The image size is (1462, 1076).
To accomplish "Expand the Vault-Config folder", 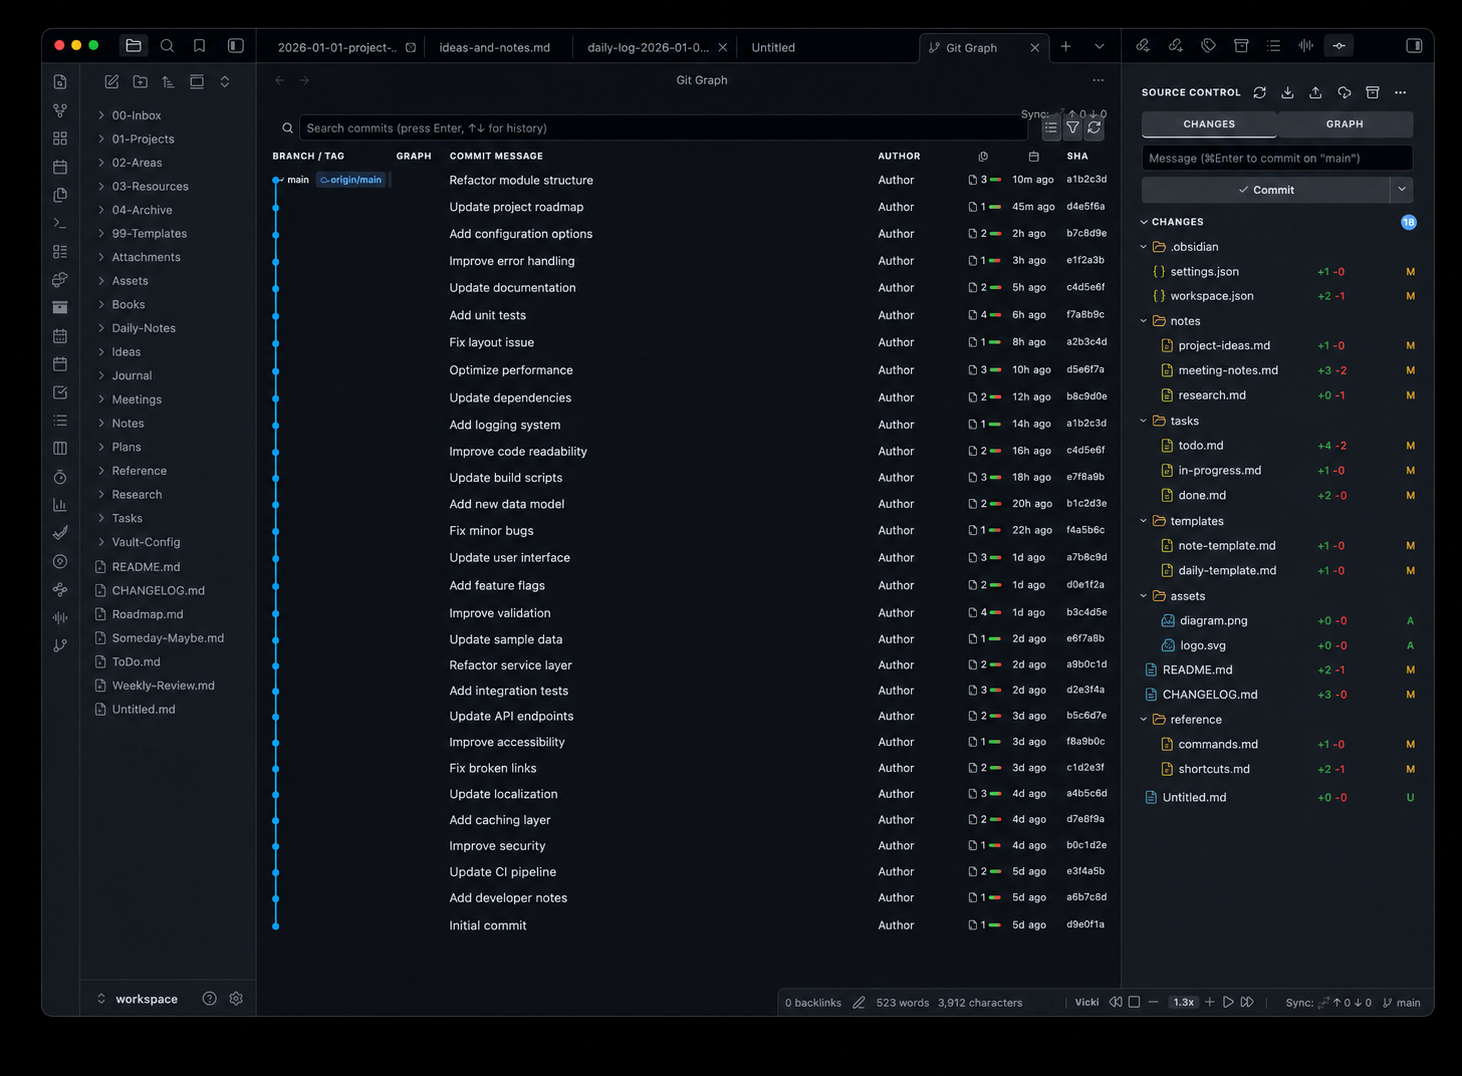I will (x=146, y=542).
